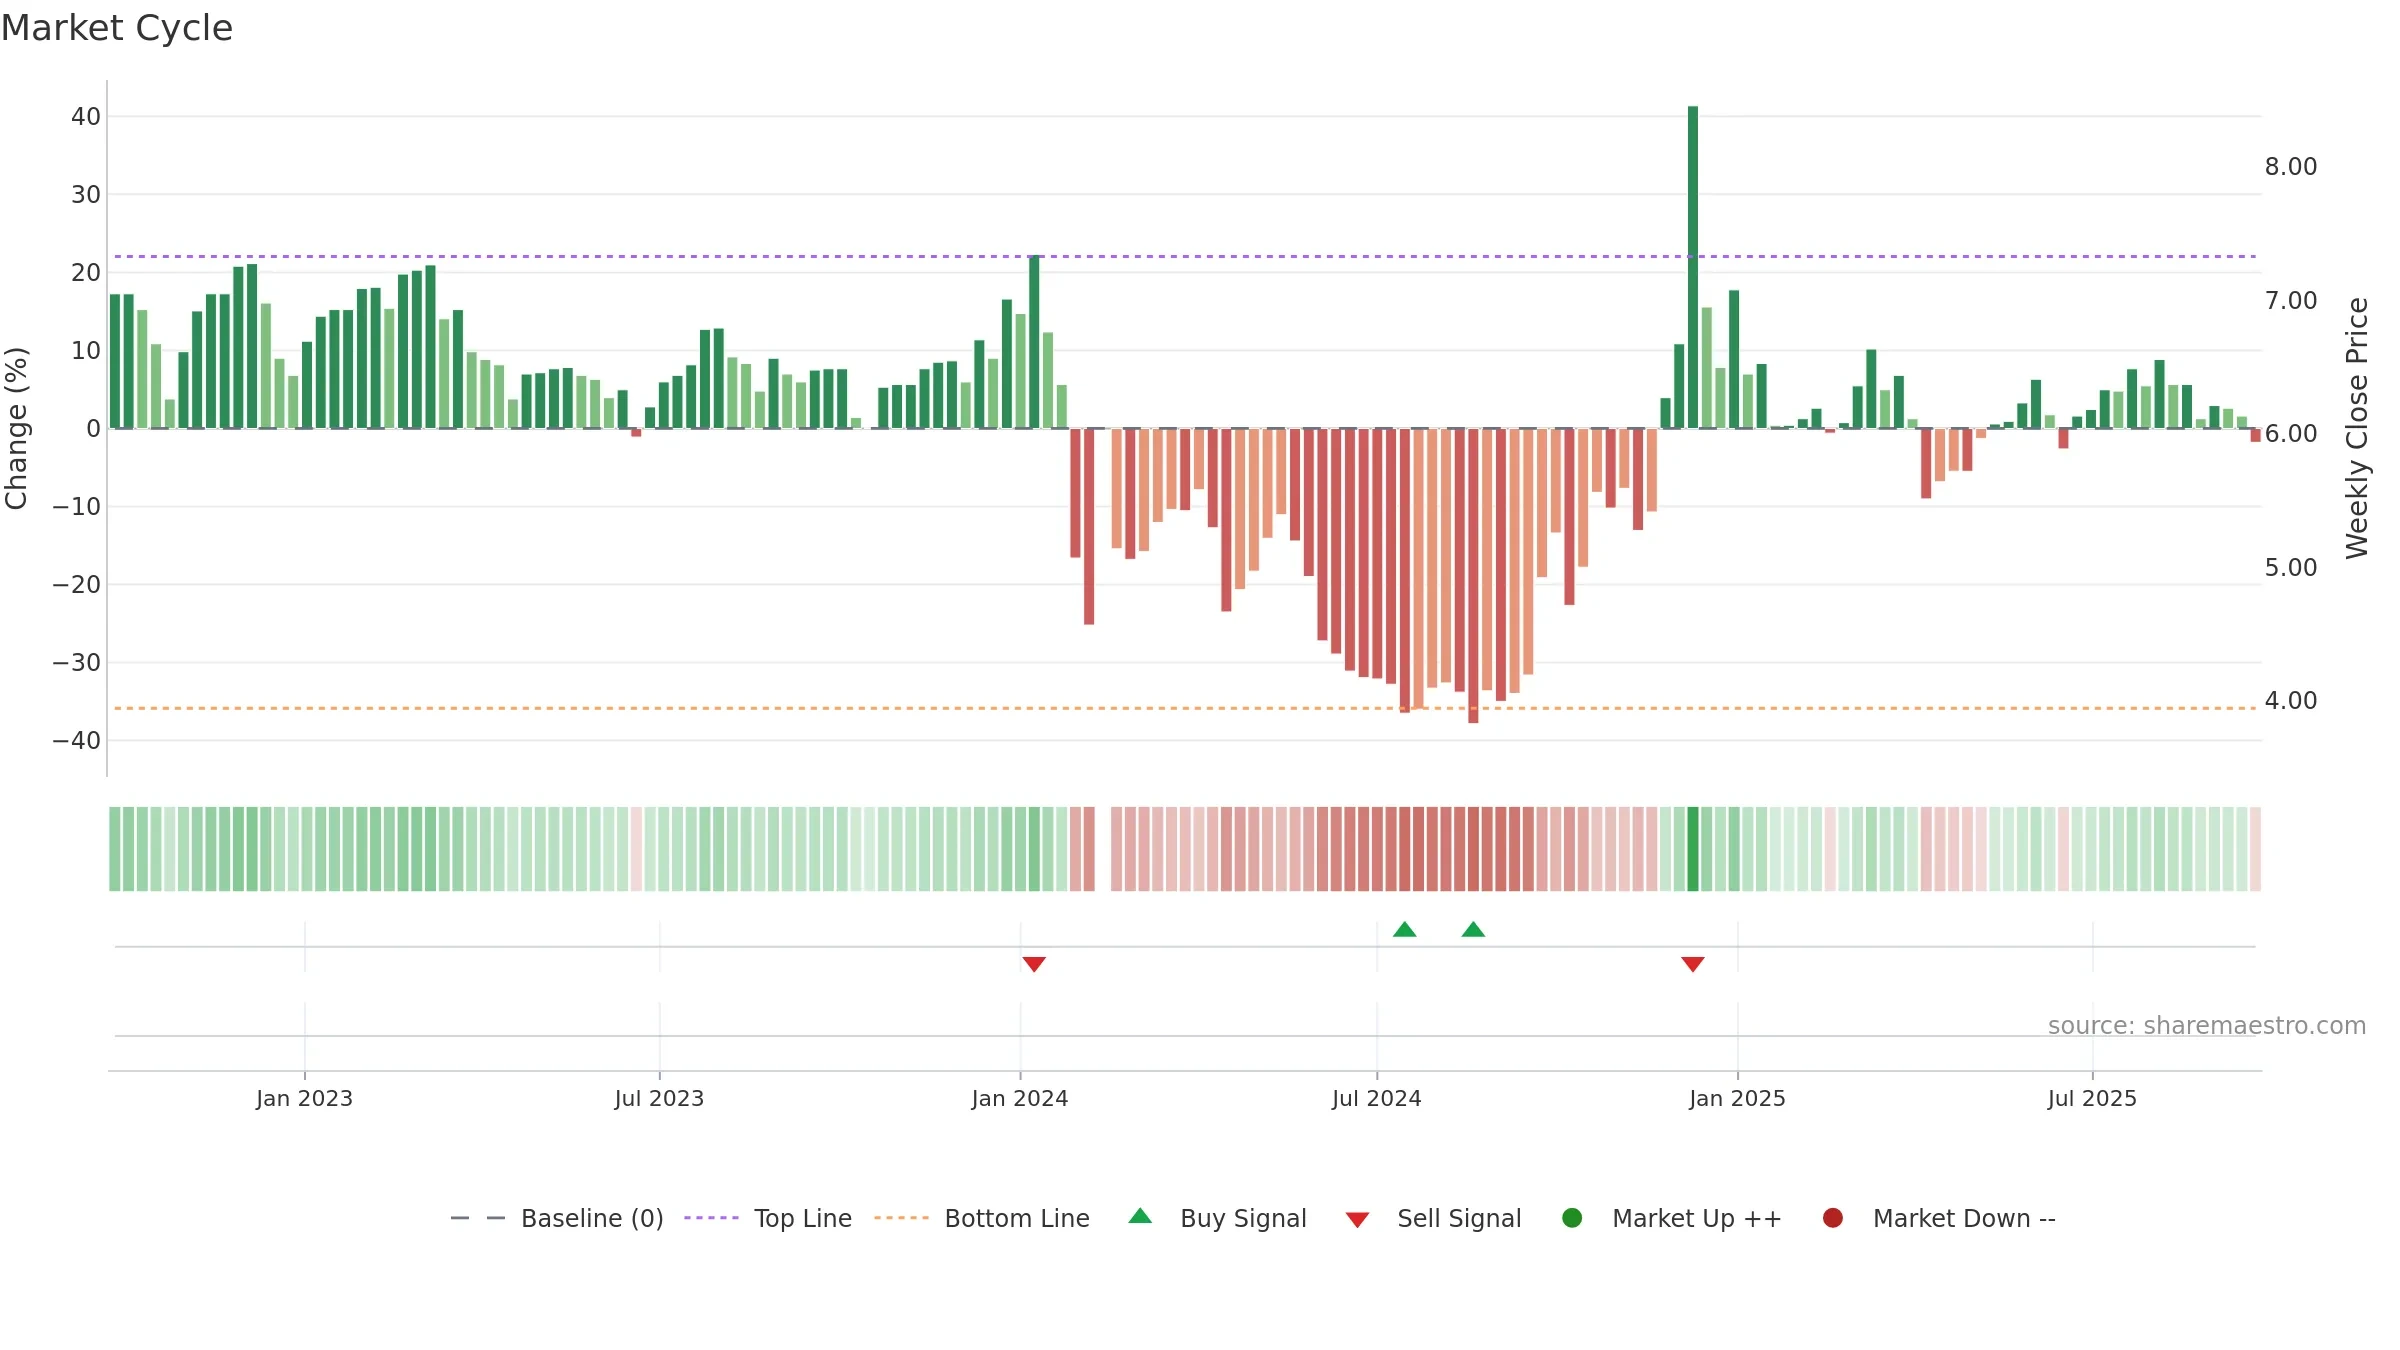Click the purple dotted Top Line legend swatch

pos(711,1218)
